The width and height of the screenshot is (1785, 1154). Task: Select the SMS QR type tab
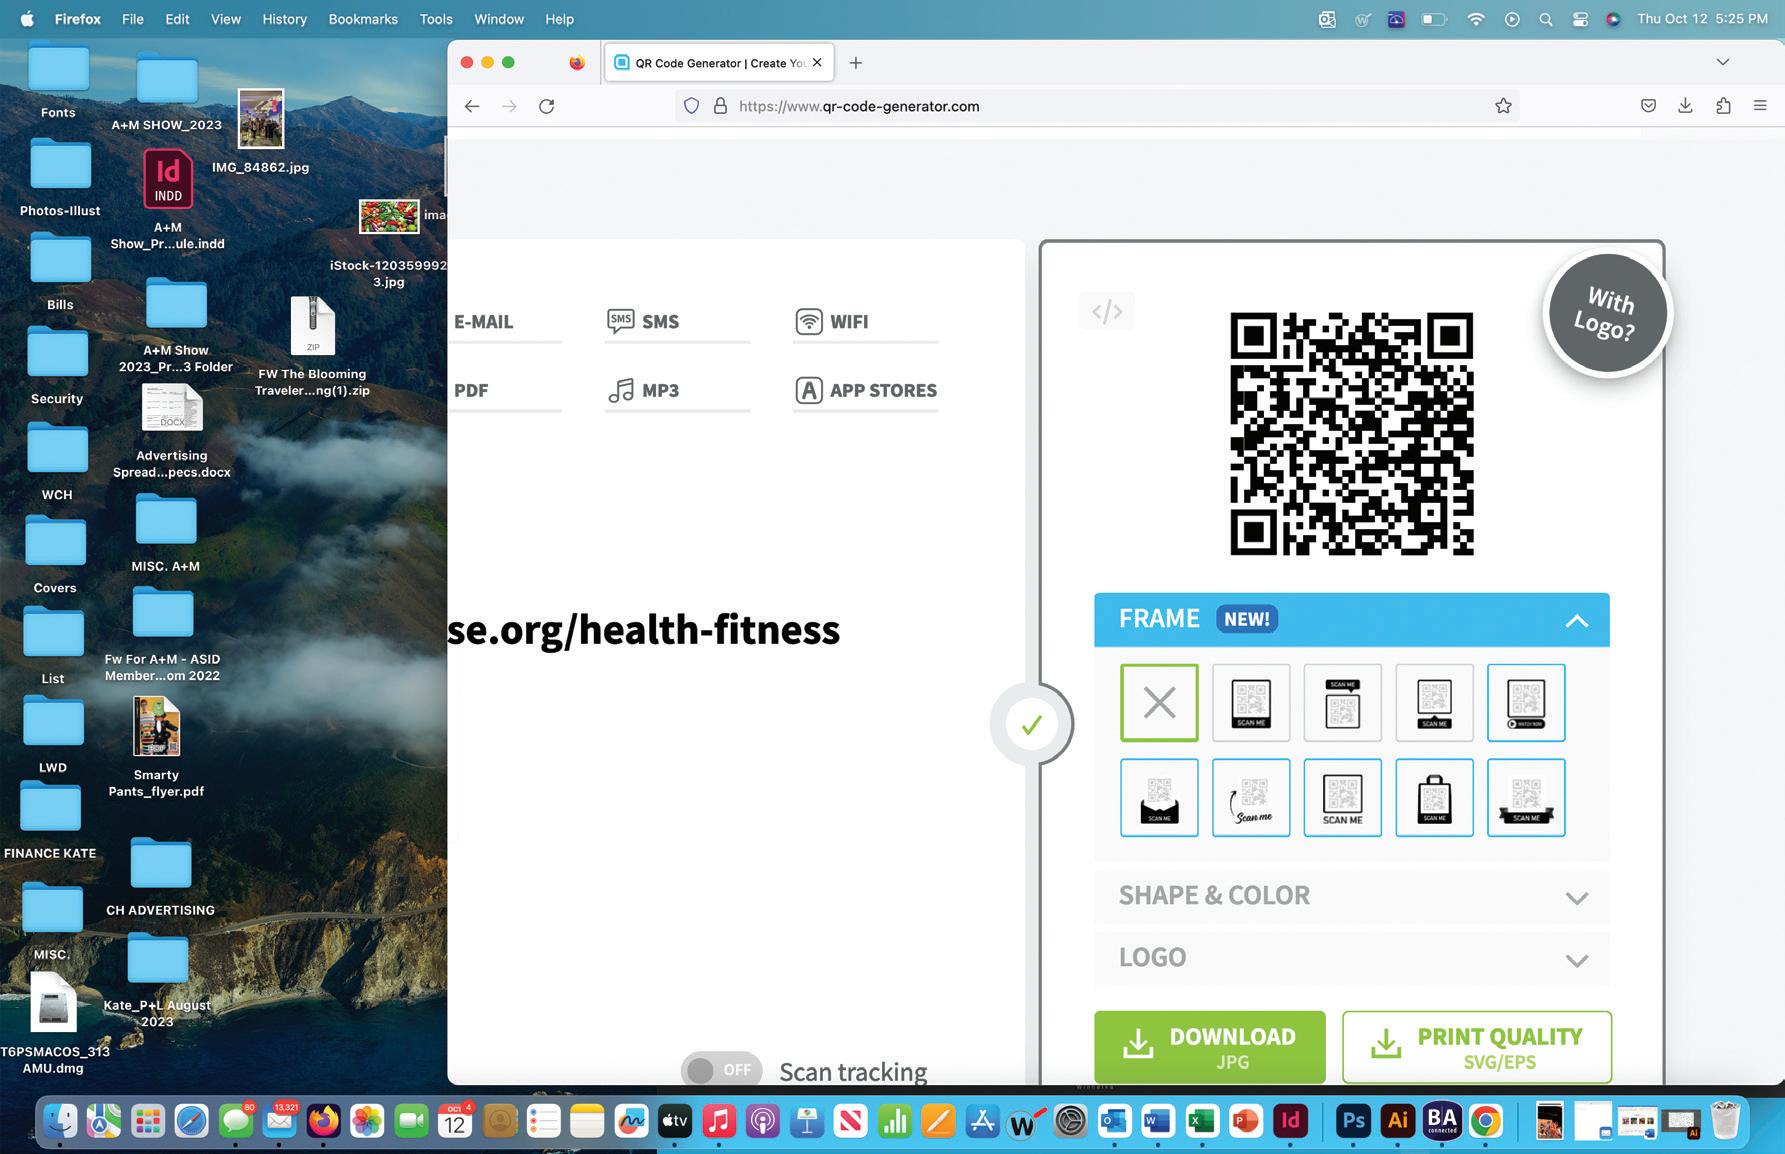[x=677, y=322]
